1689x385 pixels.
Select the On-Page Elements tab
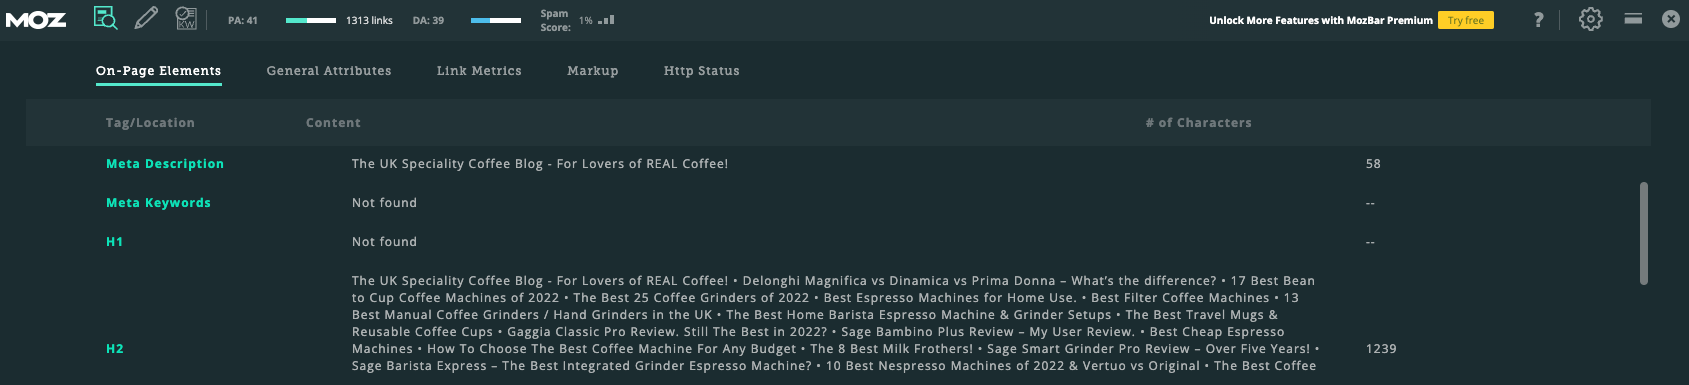click(x=159, y=71)
